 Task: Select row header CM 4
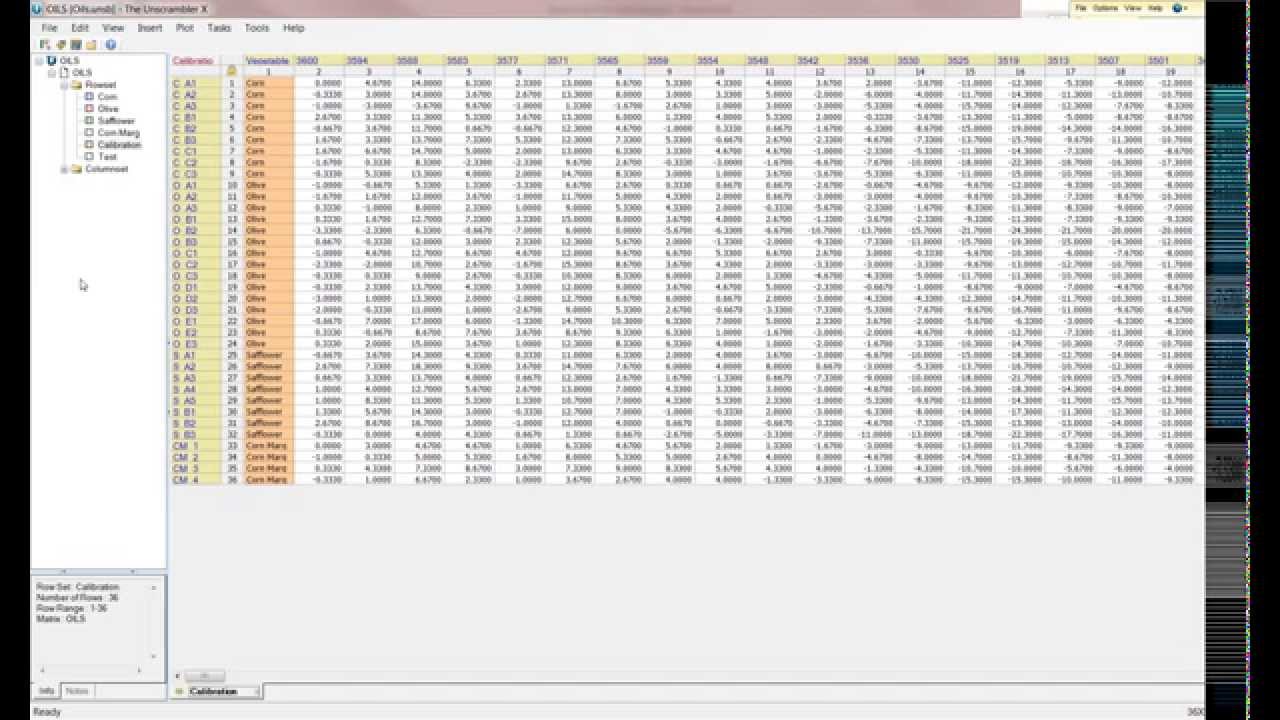[x=196, y=480]
